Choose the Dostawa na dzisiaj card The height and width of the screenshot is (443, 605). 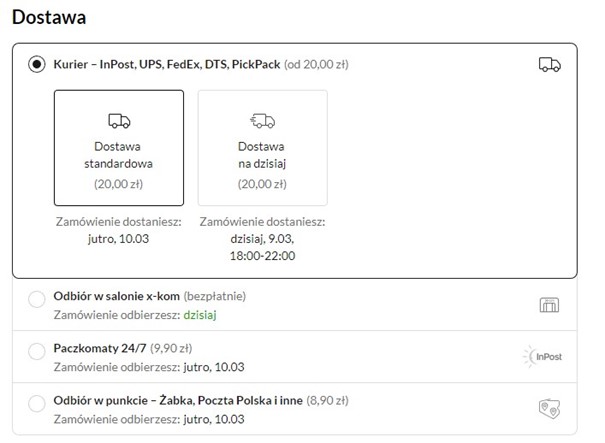coord(262,147)
